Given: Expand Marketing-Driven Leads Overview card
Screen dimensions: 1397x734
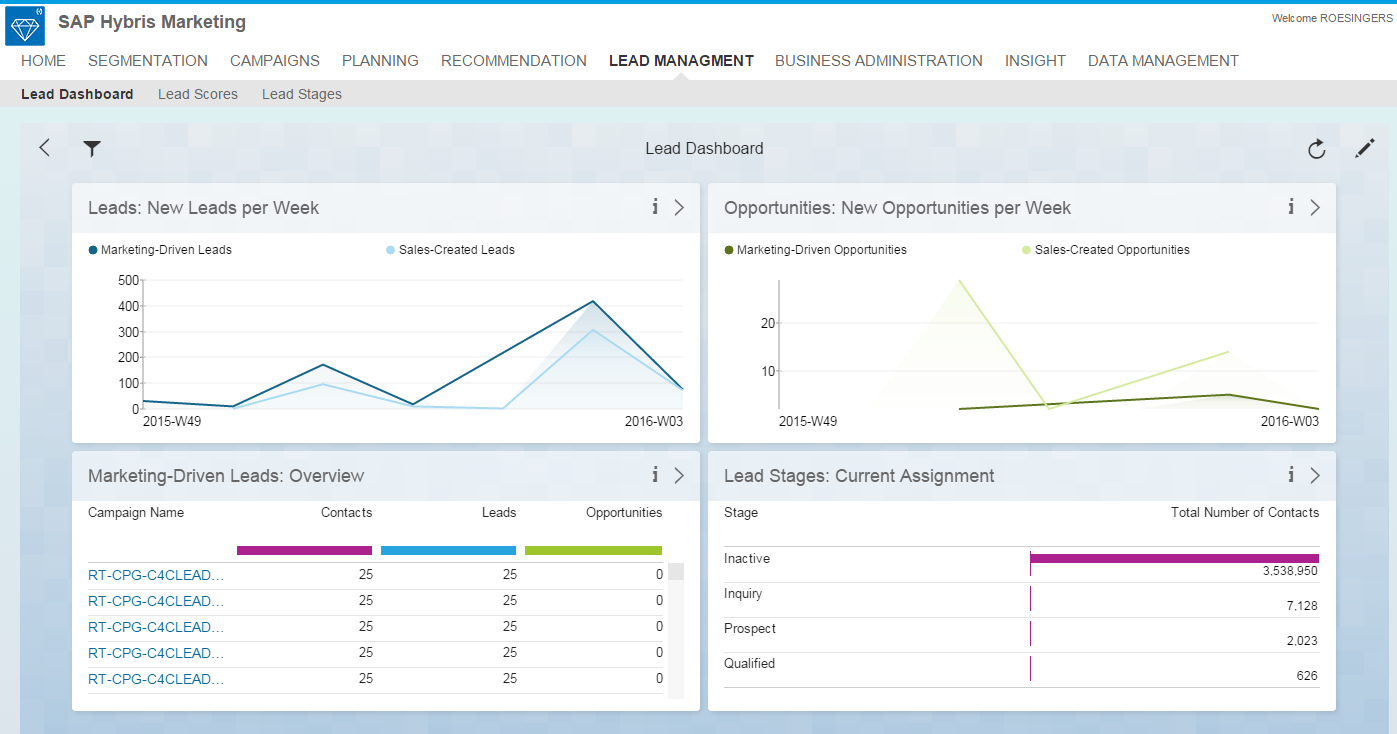Looking at the screenshot, I should tap(679, 475).
